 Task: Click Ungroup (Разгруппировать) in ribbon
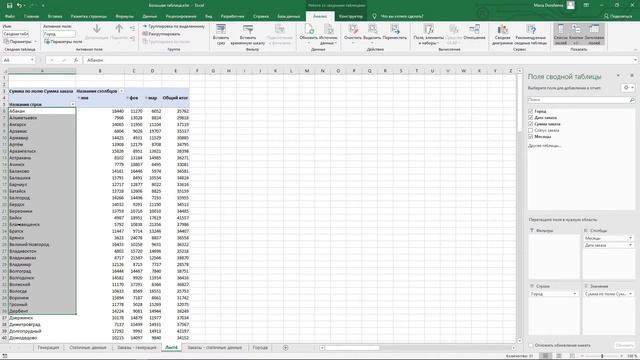pos(162,34)
